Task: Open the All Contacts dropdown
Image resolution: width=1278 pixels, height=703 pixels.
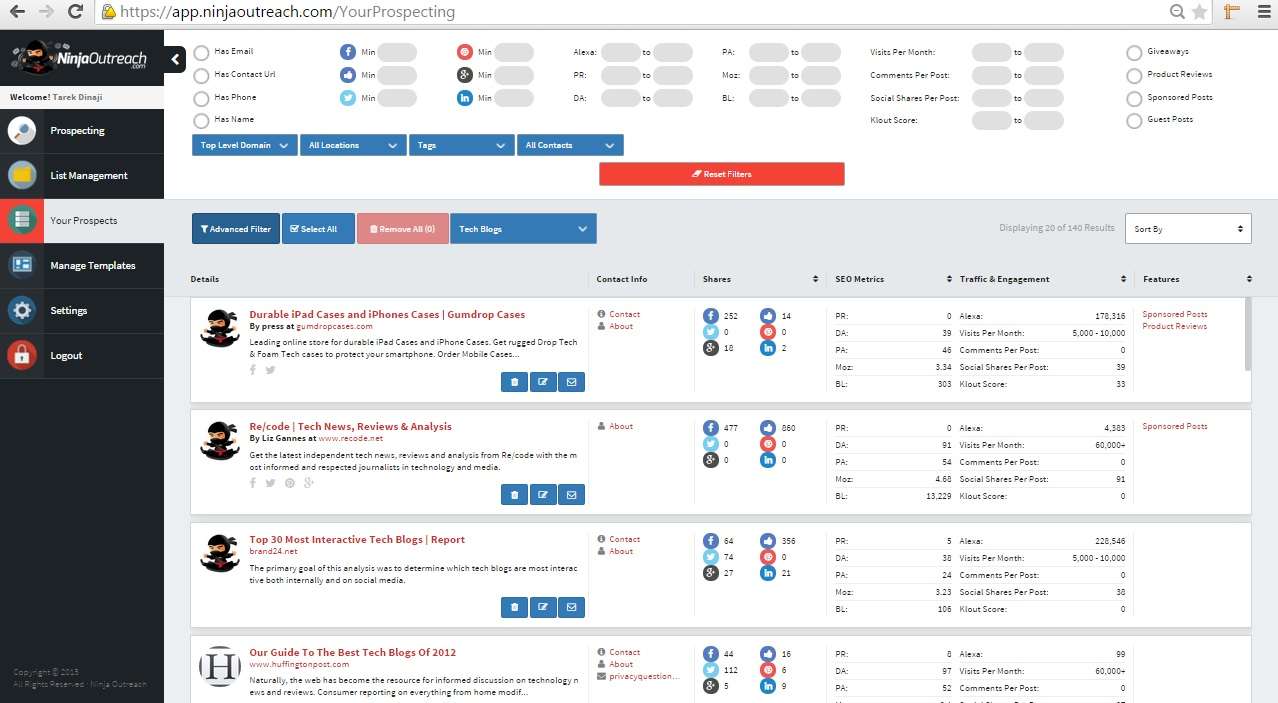Action: (x=570, y=145)
